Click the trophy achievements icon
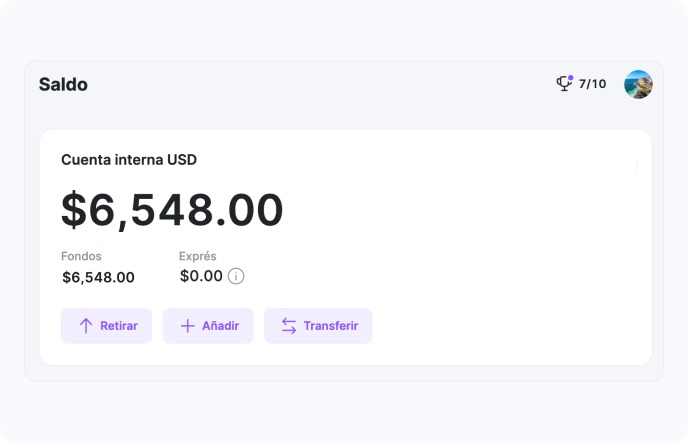This screenshot has width=688, height=443. 564,84
